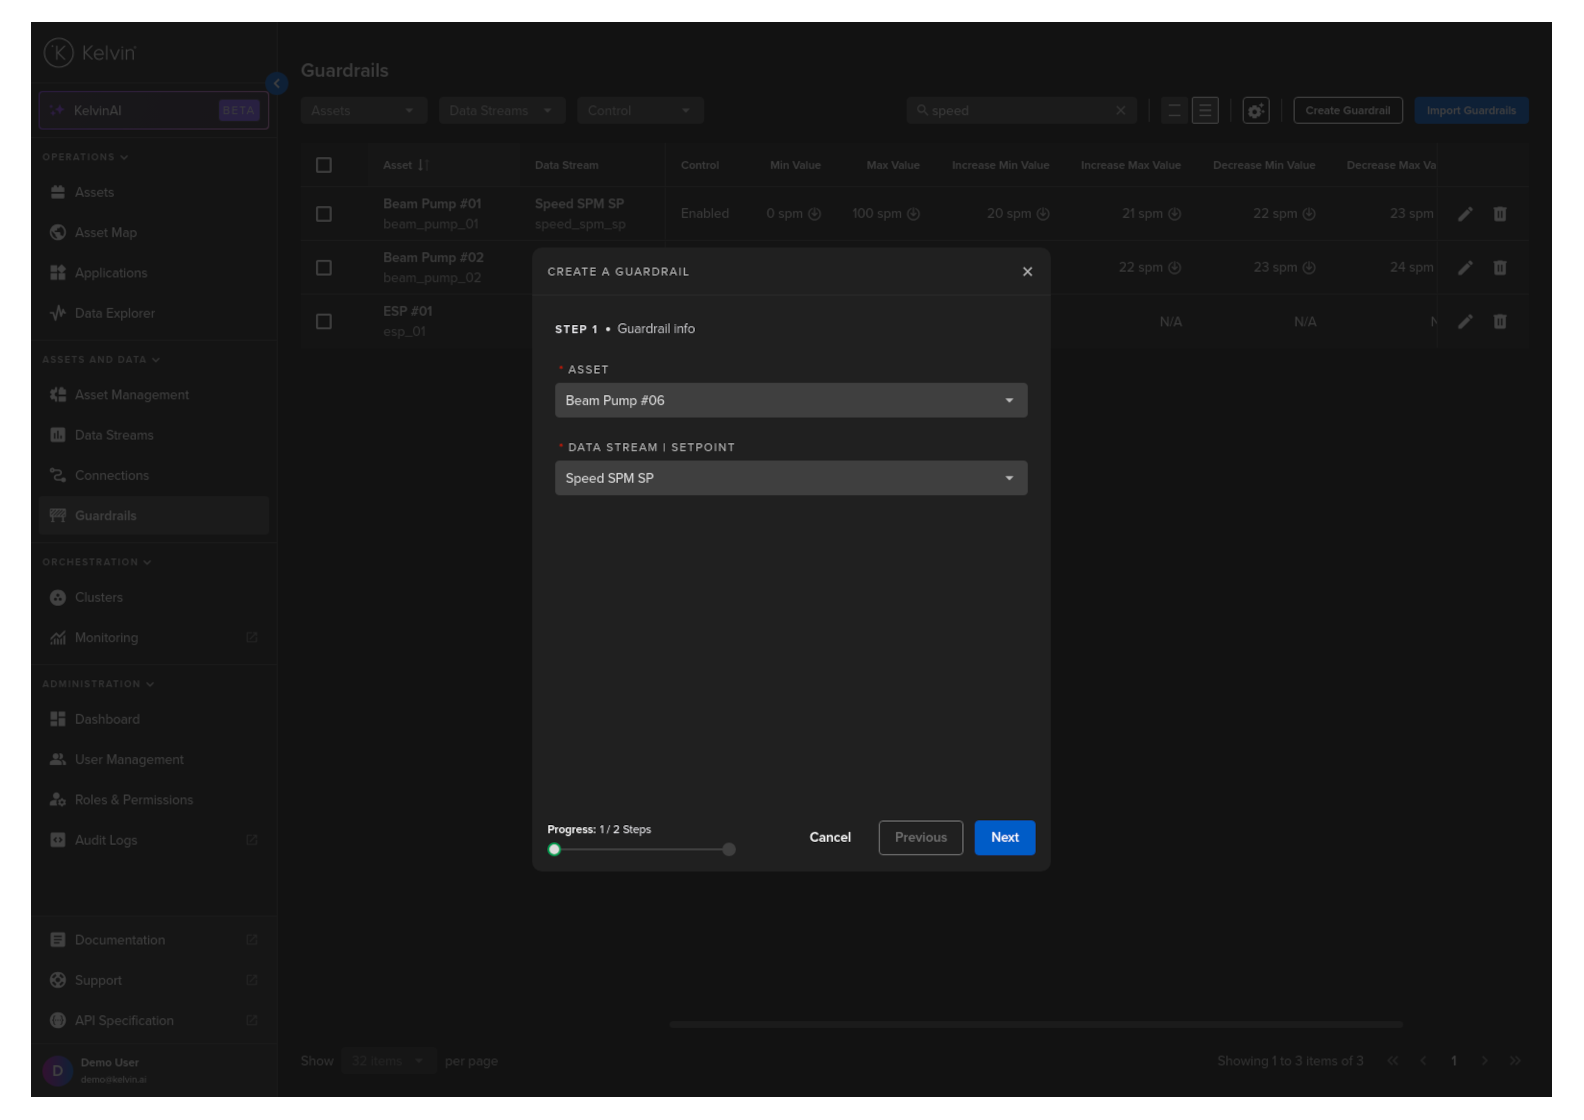Go to Data Explorer in sidebar
This screenshot has height=1120, width=1584.
point(114,314)
